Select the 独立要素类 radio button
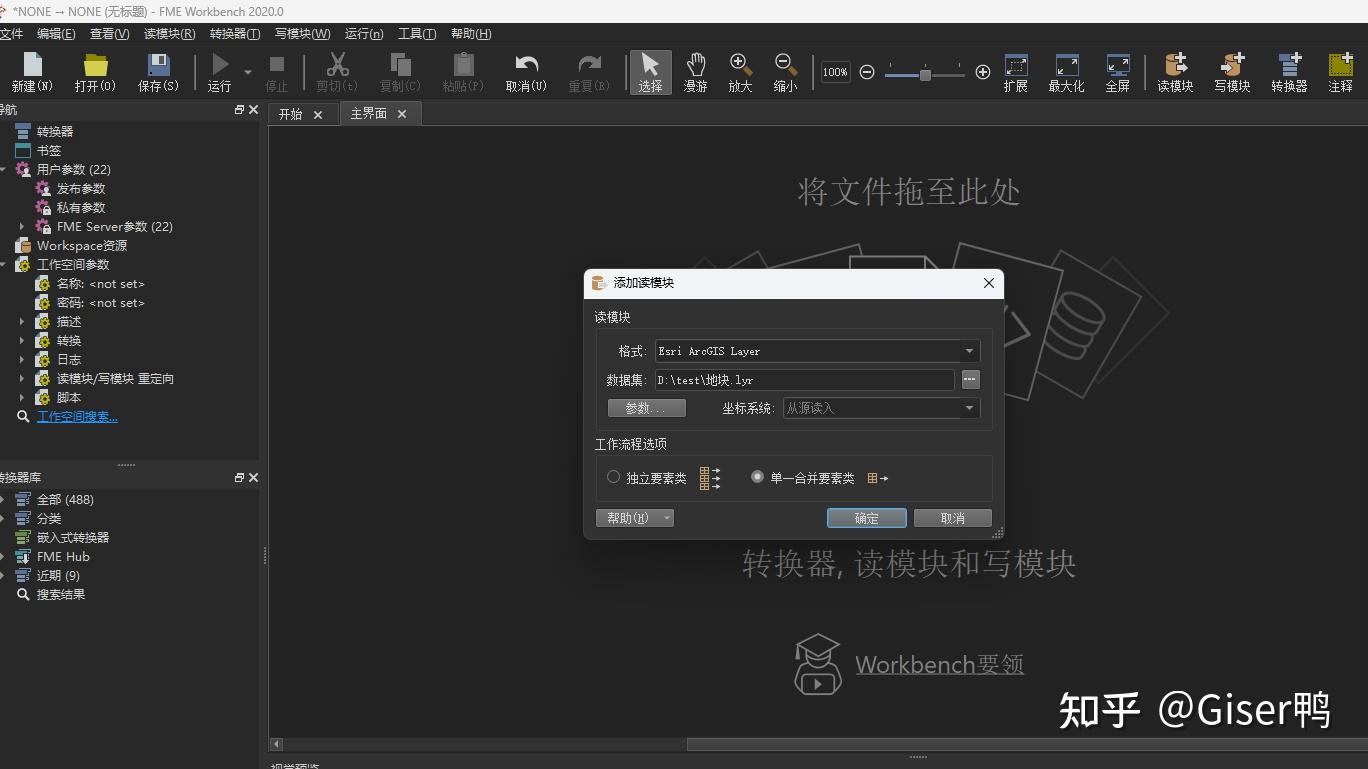The height and width of the screenshot is (769, 1368). 613,477
